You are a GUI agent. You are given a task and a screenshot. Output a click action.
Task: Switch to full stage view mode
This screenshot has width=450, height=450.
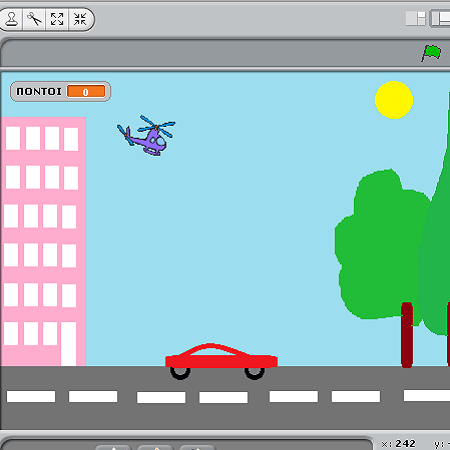click(440, 19)
